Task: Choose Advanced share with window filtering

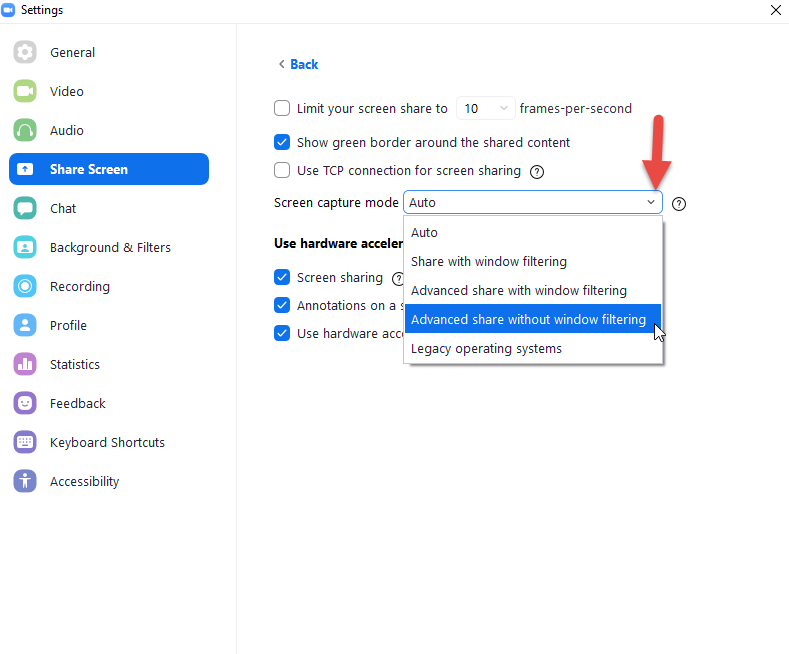Action: (x=532, y=290)
